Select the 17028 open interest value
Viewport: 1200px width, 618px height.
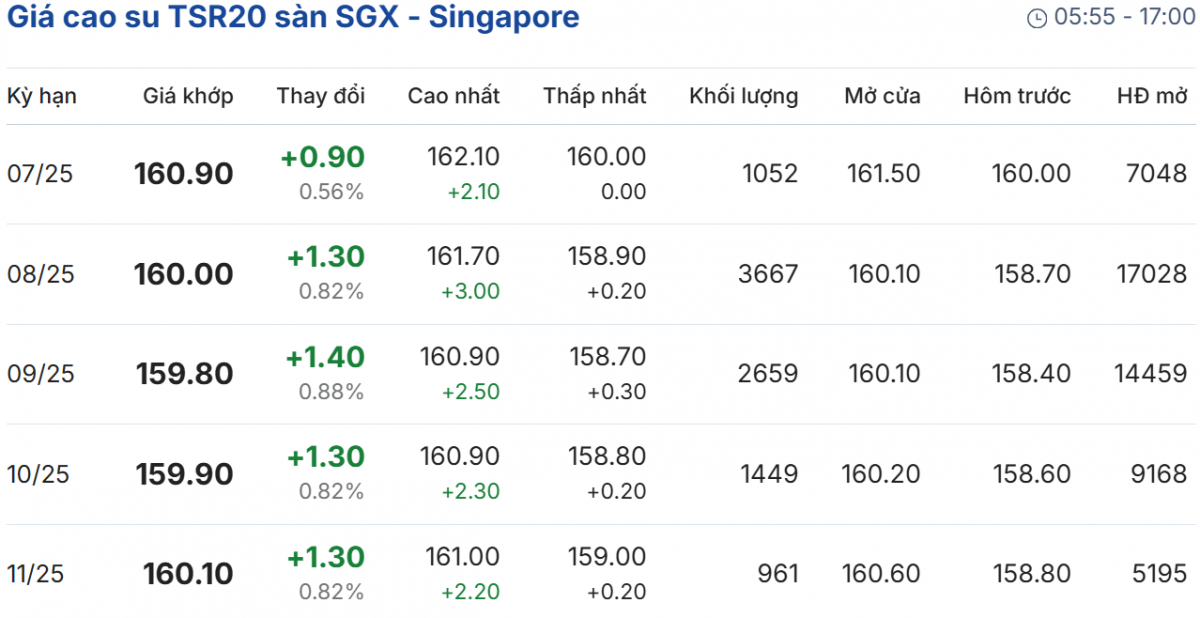pyautogui.click(x=1152, y=274)
